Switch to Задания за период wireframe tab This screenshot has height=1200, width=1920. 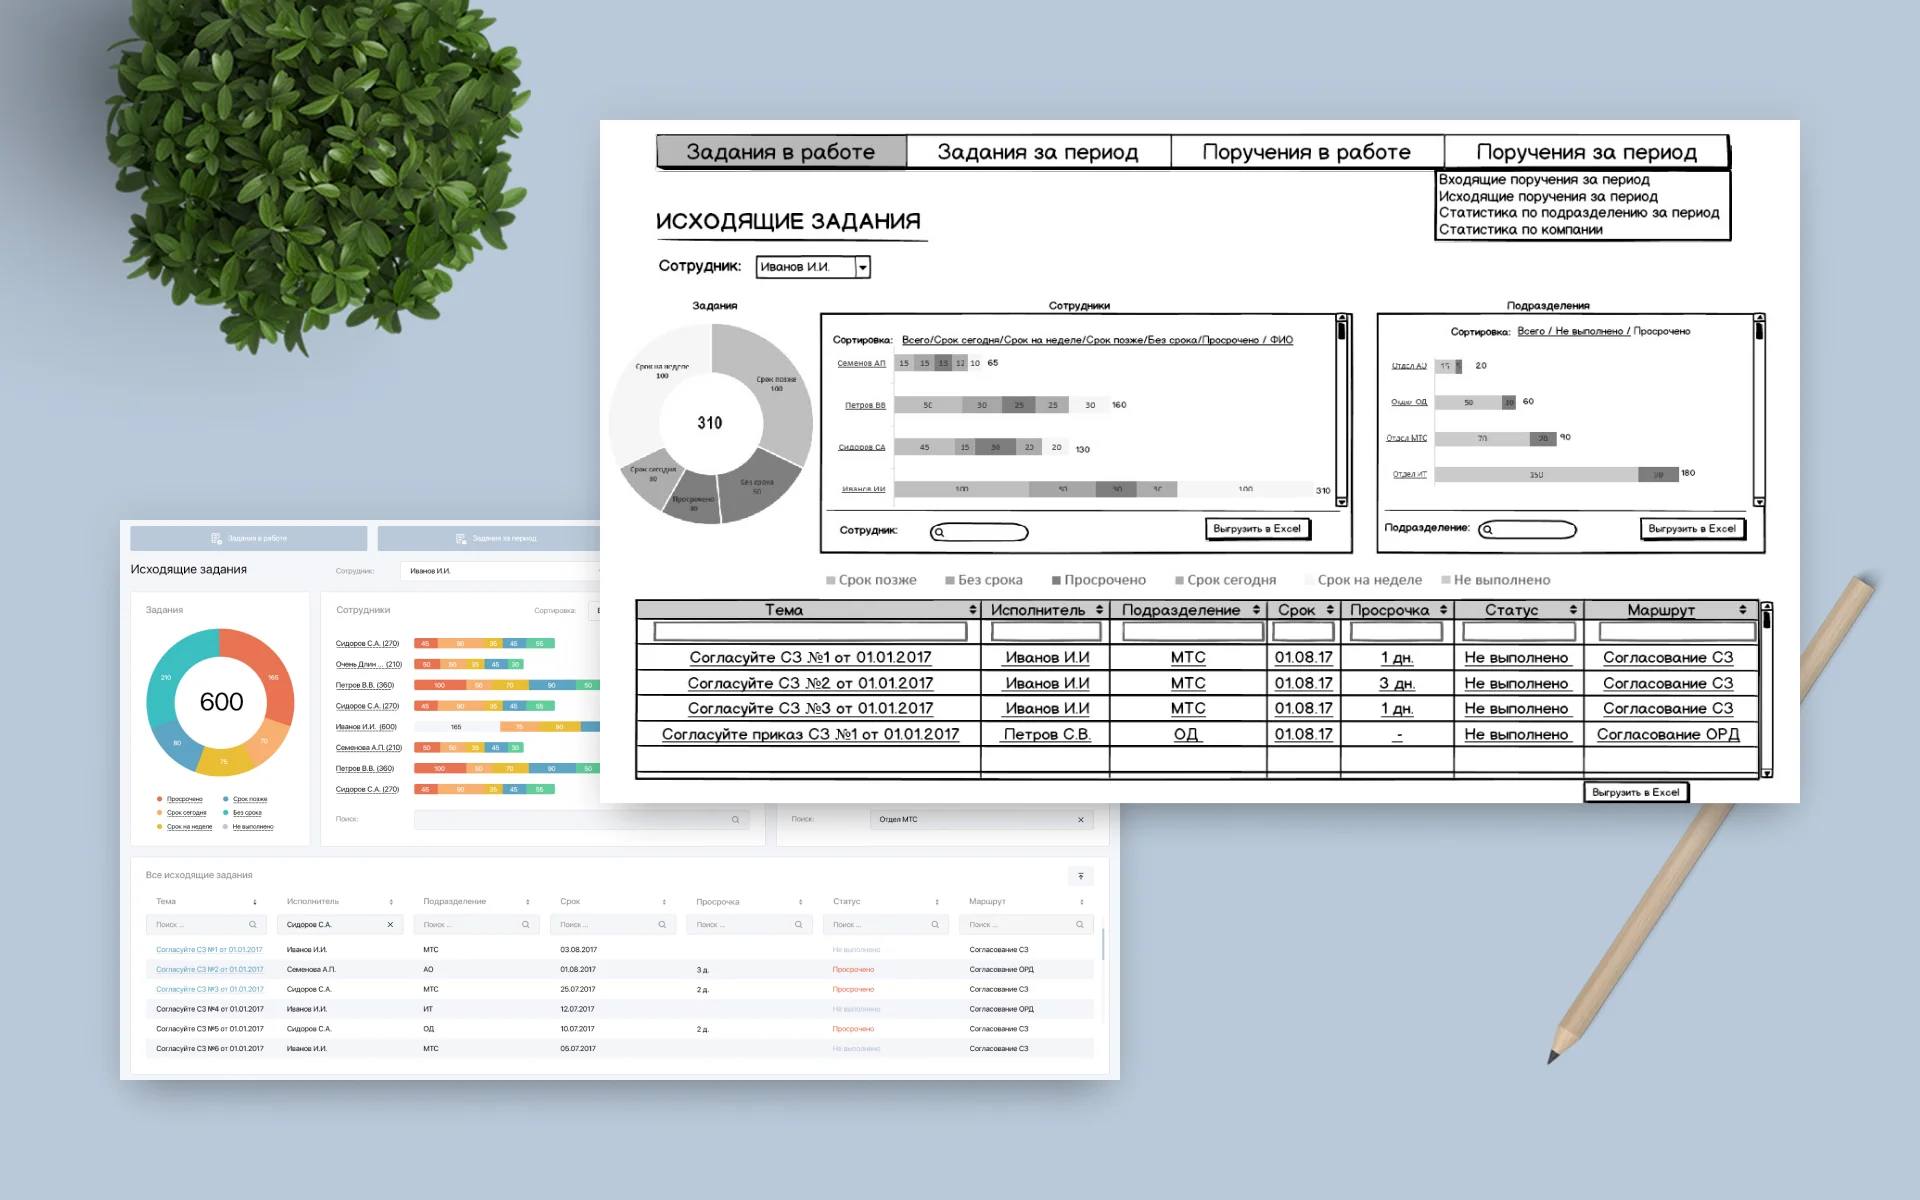[1038, 152]
